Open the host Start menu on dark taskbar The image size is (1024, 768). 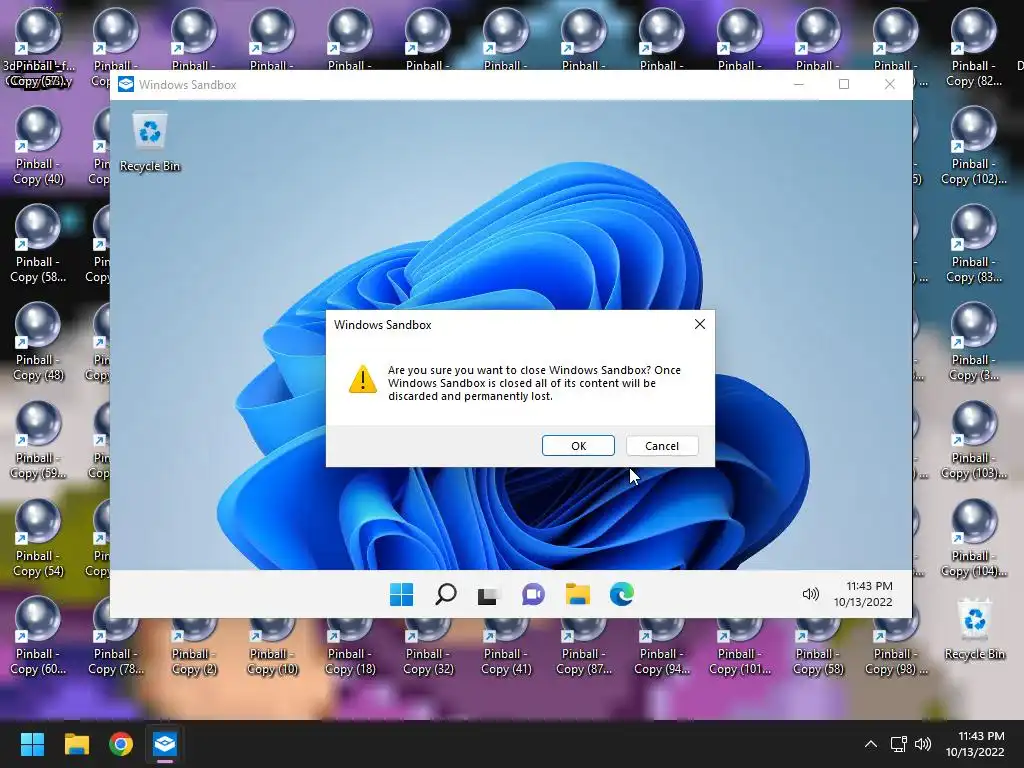tap(32, 744)
